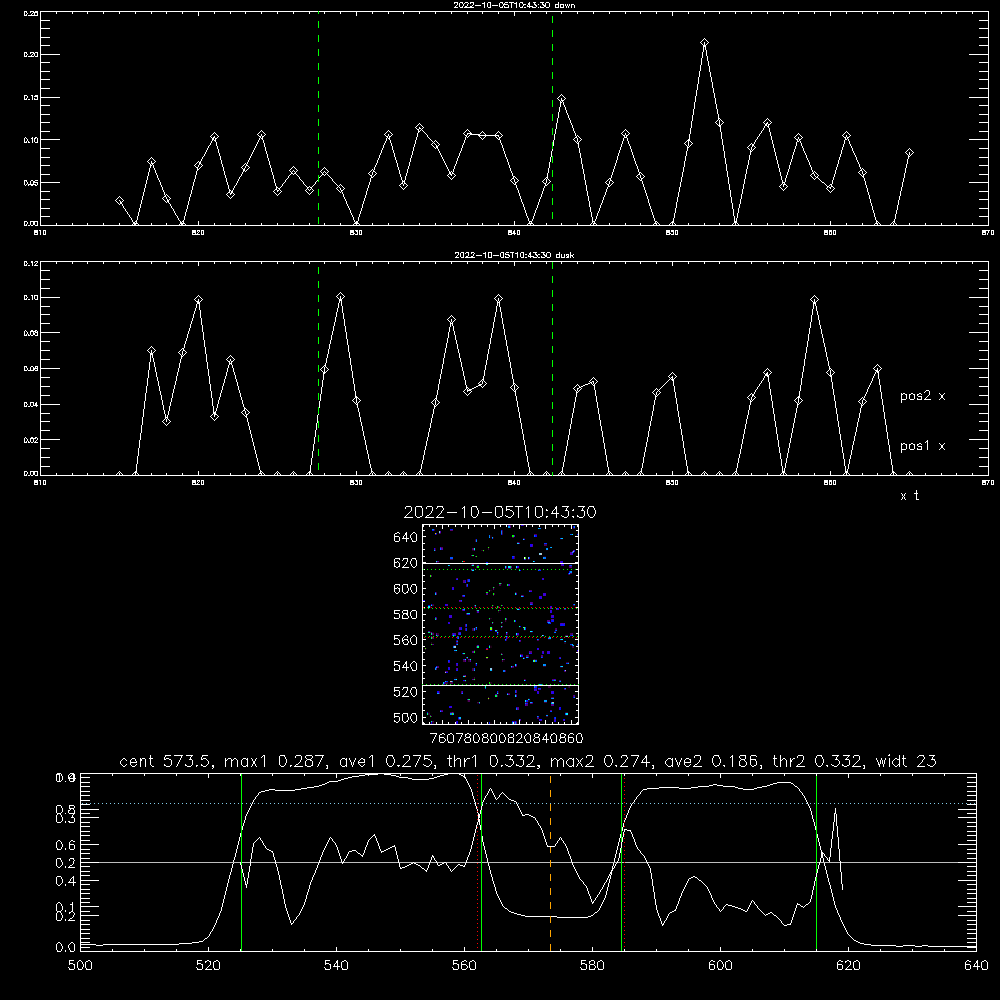Click dawn plot y-axis label 0.20
The height and width of the screenshot is (1000, 1000).
click(31, 55)
